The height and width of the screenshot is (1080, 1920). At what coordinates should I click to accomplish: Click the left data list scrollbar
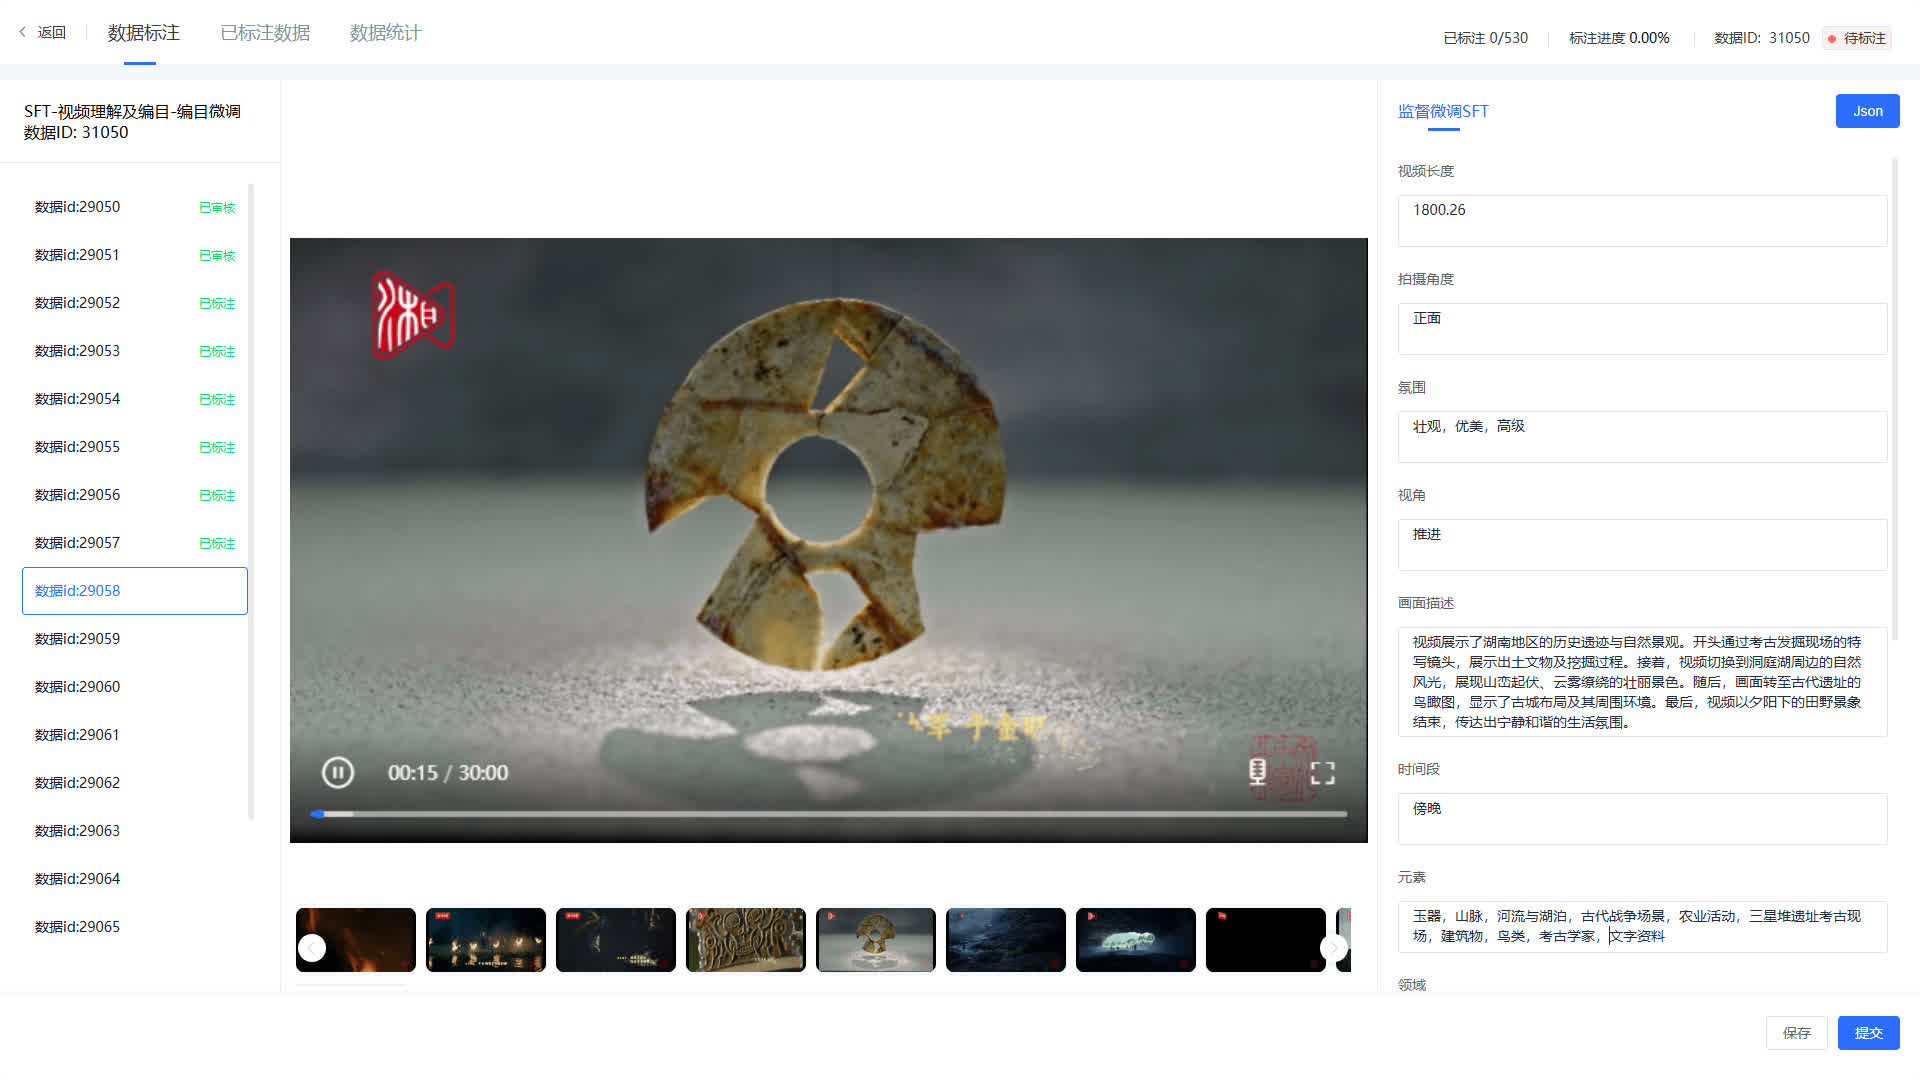click(x=251, y=500)
